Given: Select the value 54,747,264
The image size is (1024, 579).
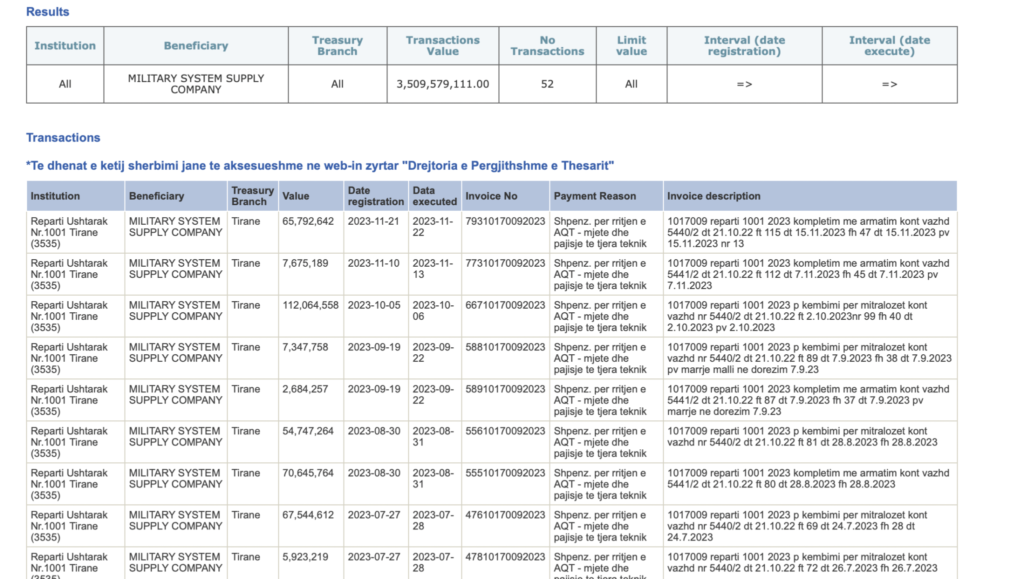Looking at the screenshot, I should click(308, 431).
